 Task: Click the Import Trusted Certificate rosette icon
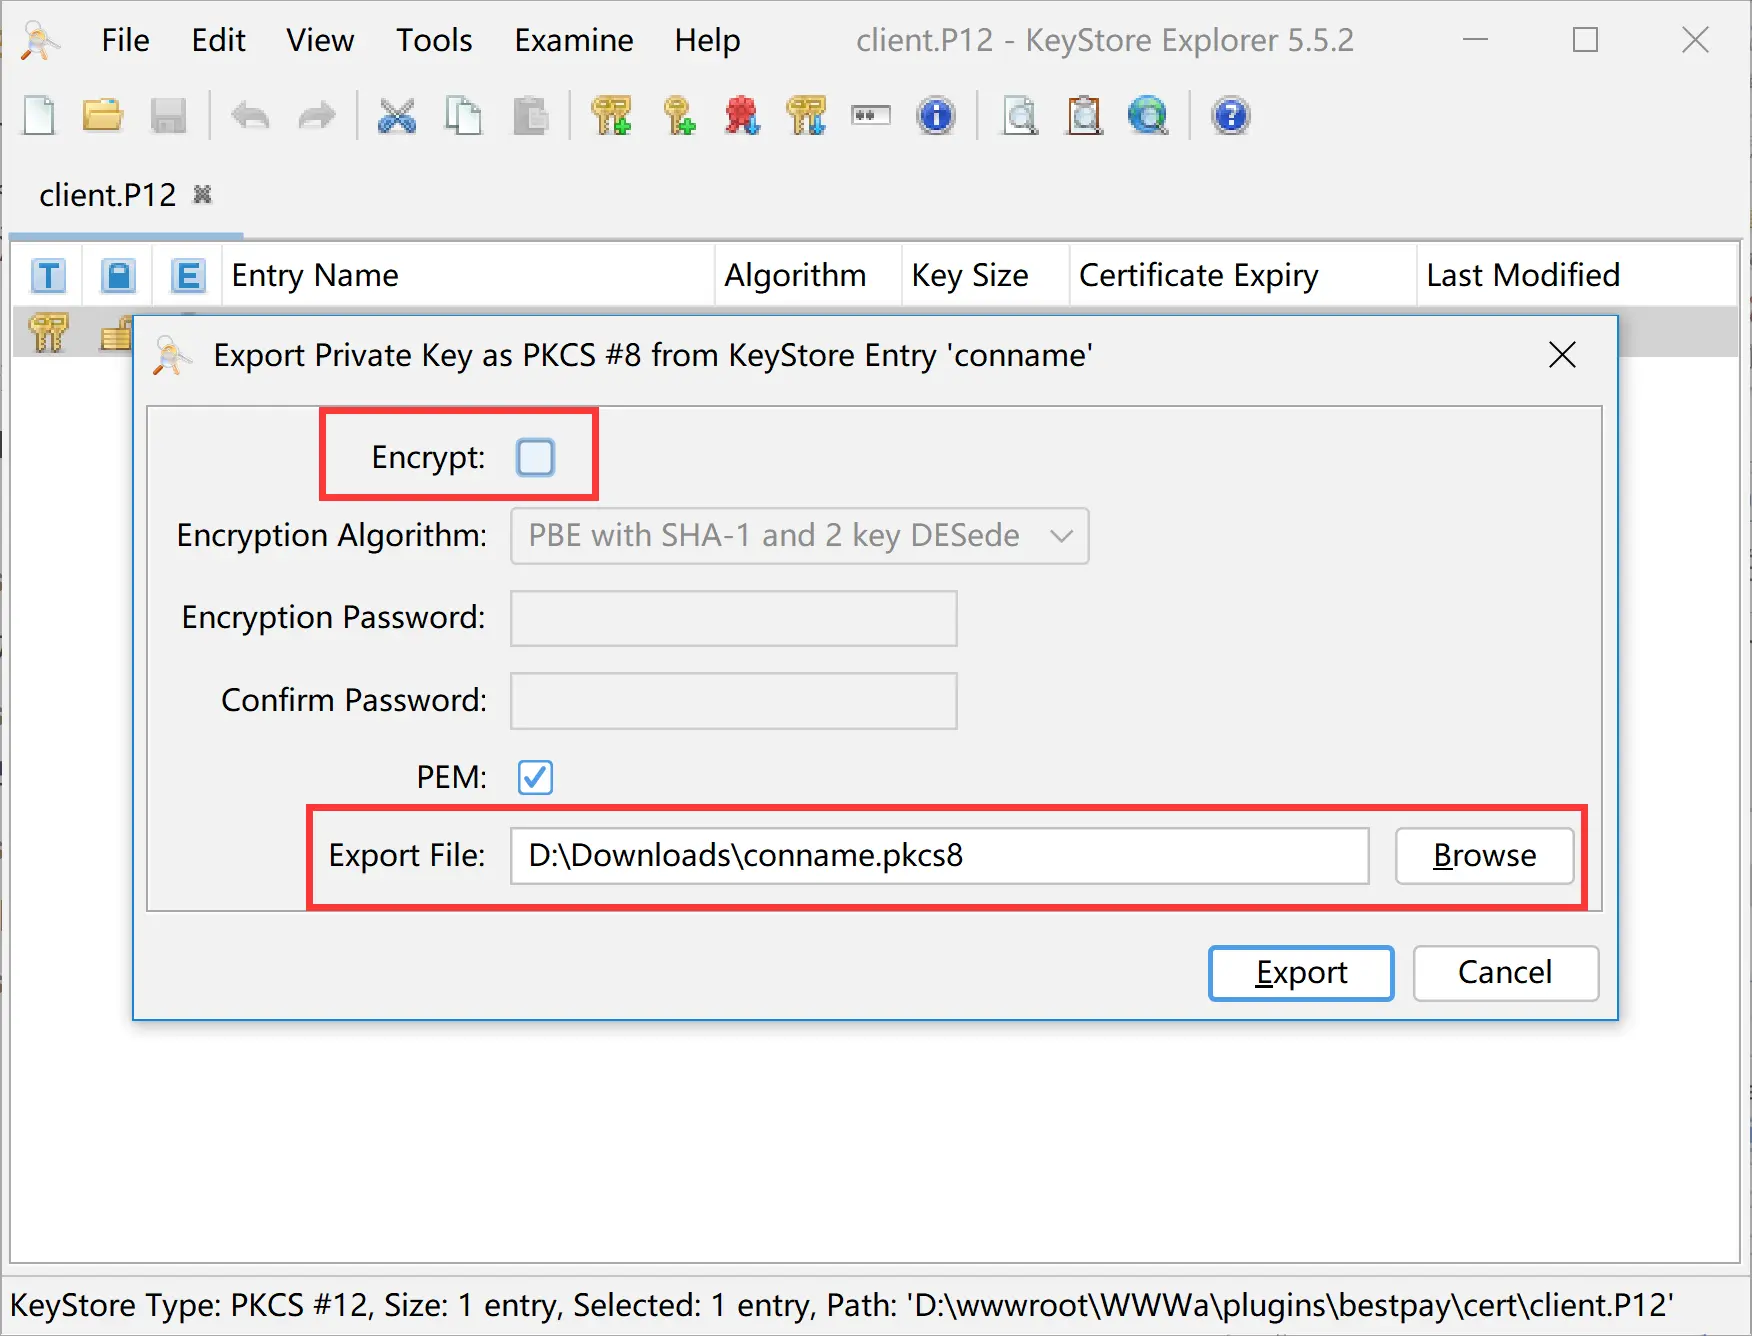[x=742, y=116]
